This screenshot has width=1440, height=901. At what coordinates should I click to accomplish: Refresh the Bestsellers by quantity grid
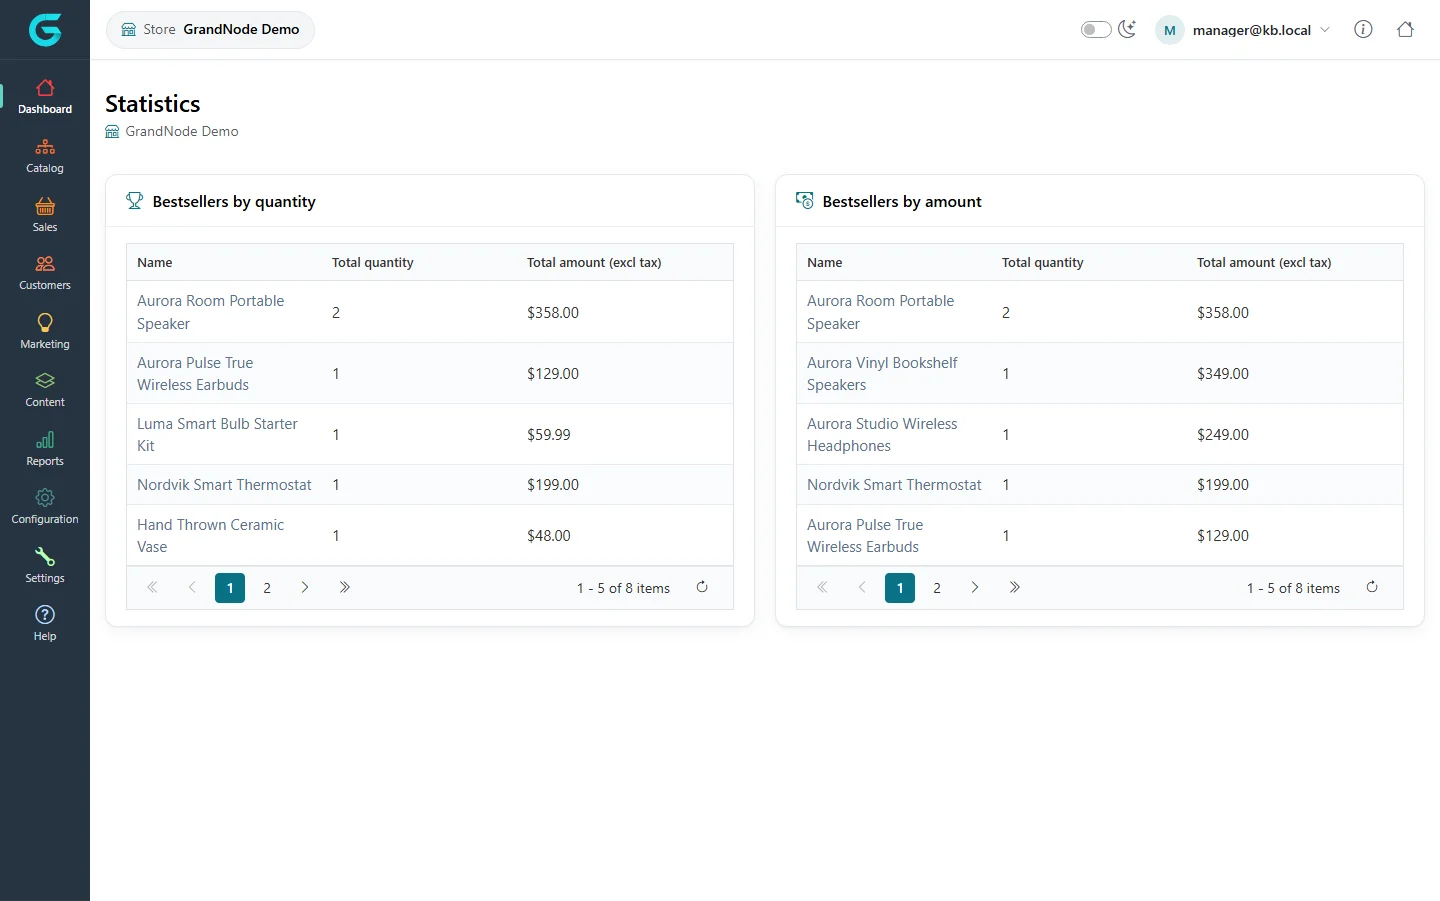[702, 587]
